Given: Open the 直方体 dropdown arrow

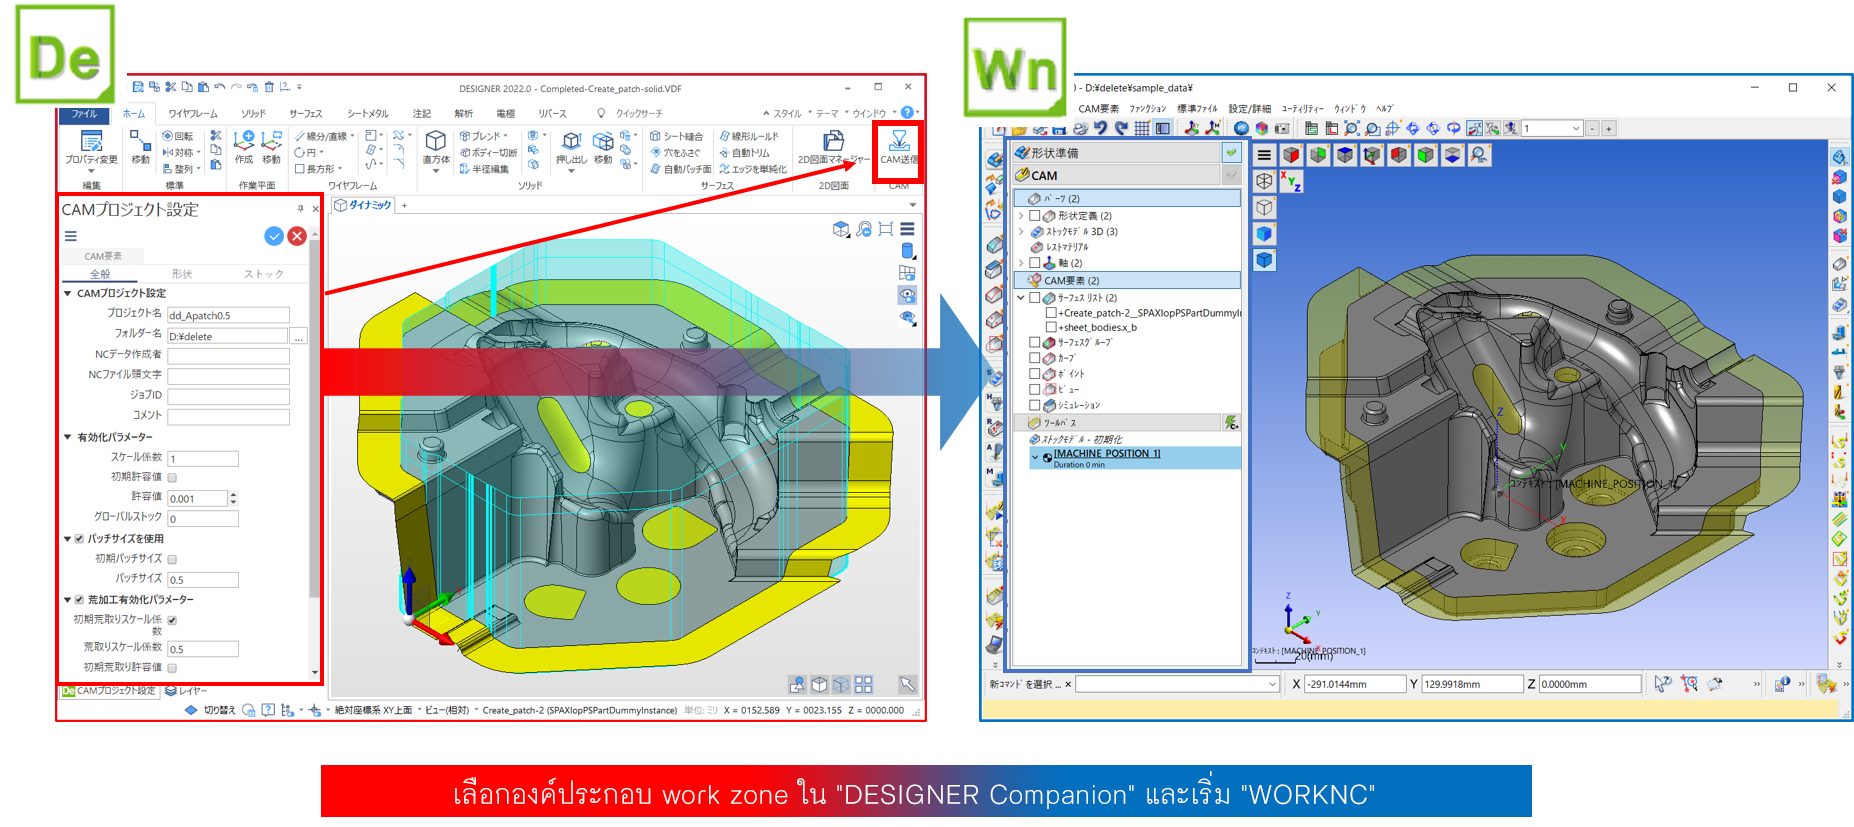Looking at the screenshot, I should (436, 171).
